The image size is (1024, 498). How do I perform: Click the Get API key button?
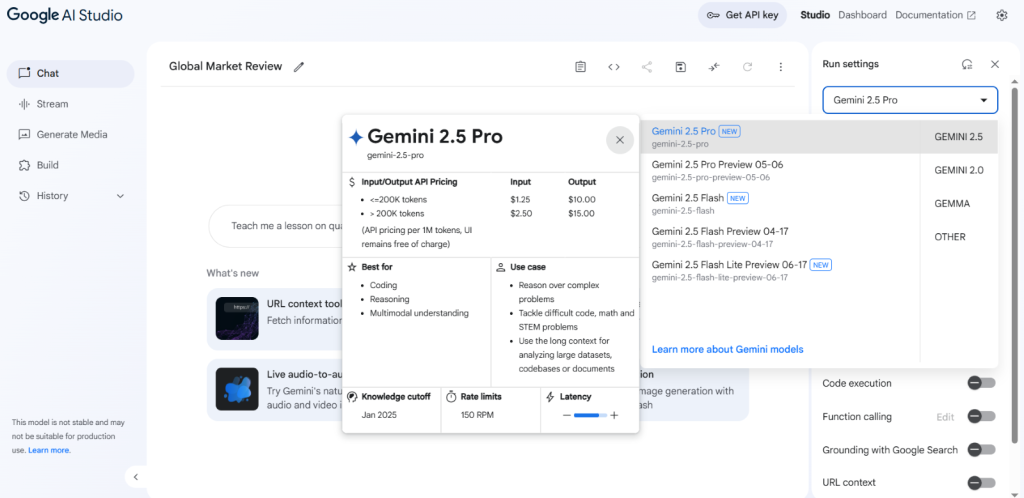click(x=743, y=15)
